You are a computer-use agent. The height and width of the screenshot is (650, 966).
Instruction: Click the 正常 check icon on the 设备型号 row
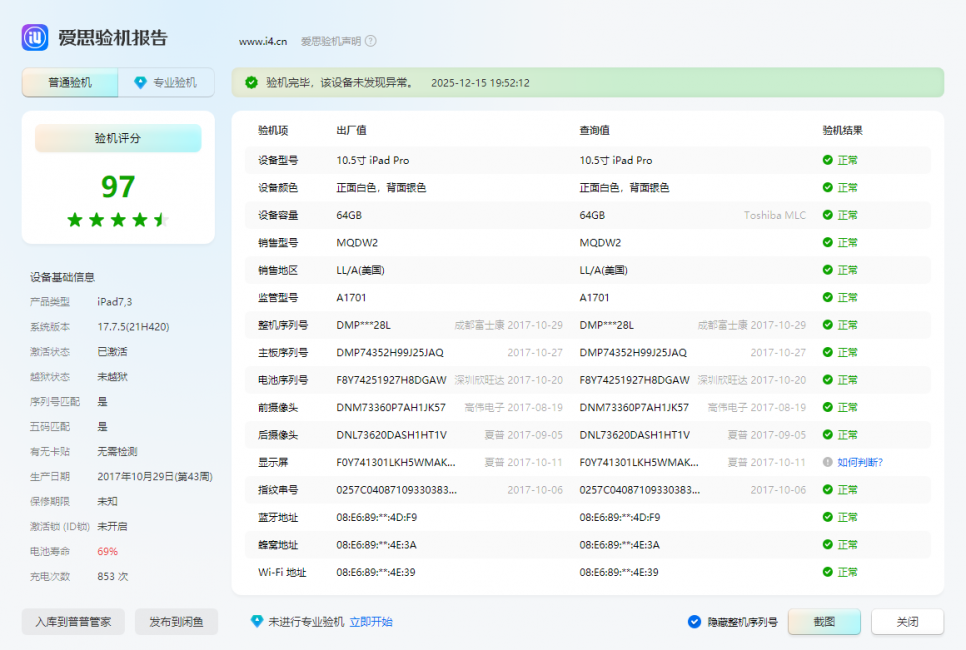[x=827, y=160]
